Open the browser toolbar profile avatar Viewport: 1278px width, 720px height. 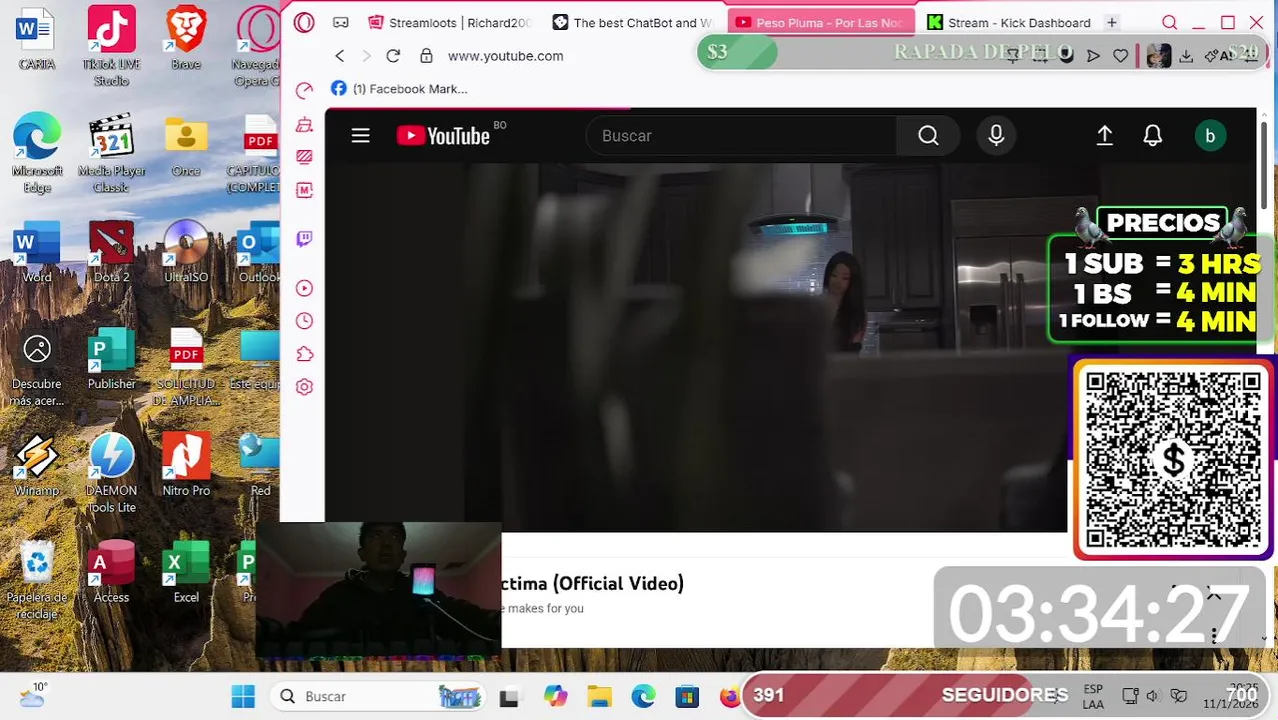1158,56
